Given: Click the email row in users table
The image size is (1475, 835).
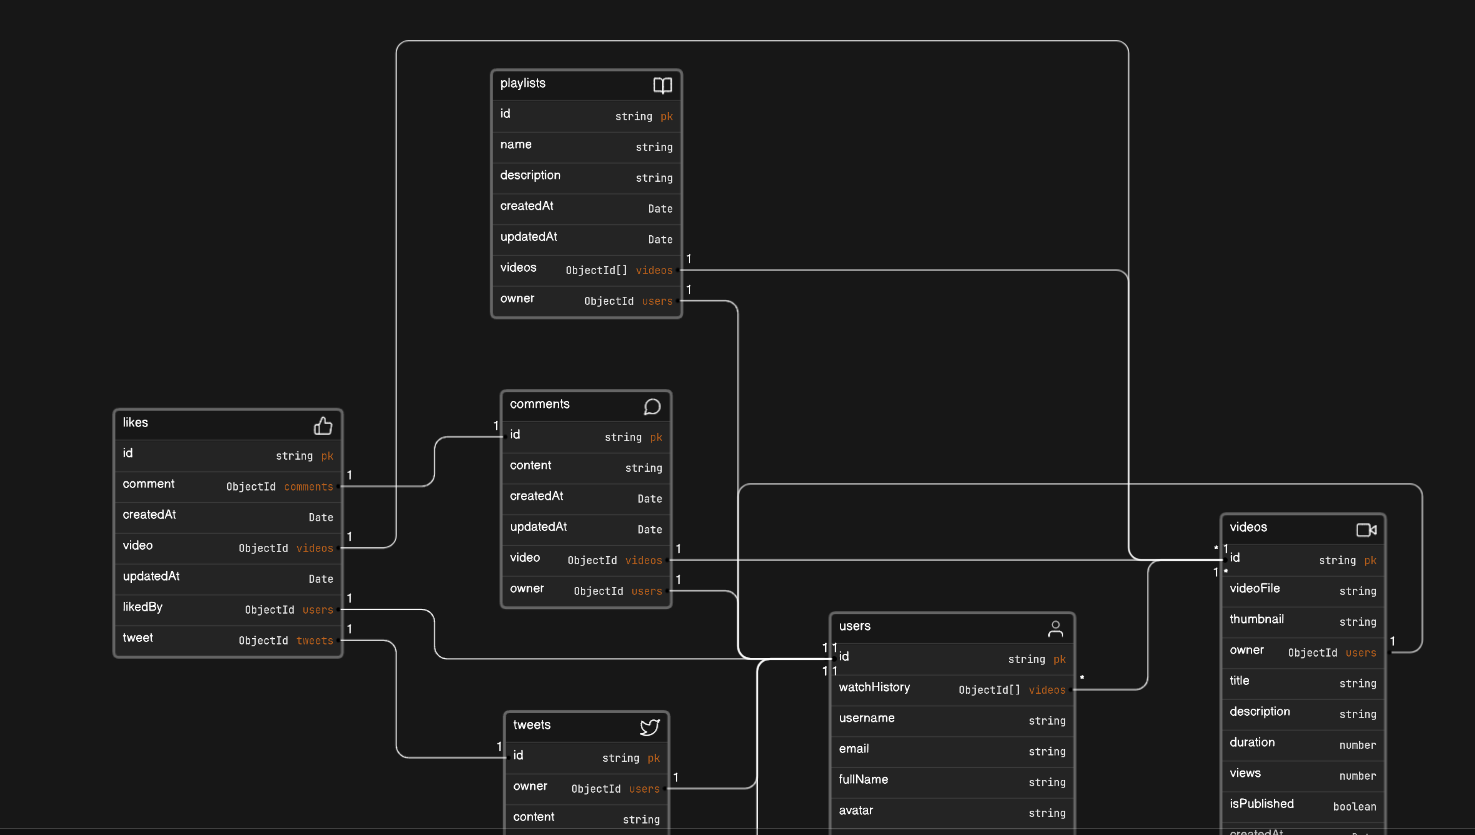Looking at the screenshot, I should tap(952, 751).
